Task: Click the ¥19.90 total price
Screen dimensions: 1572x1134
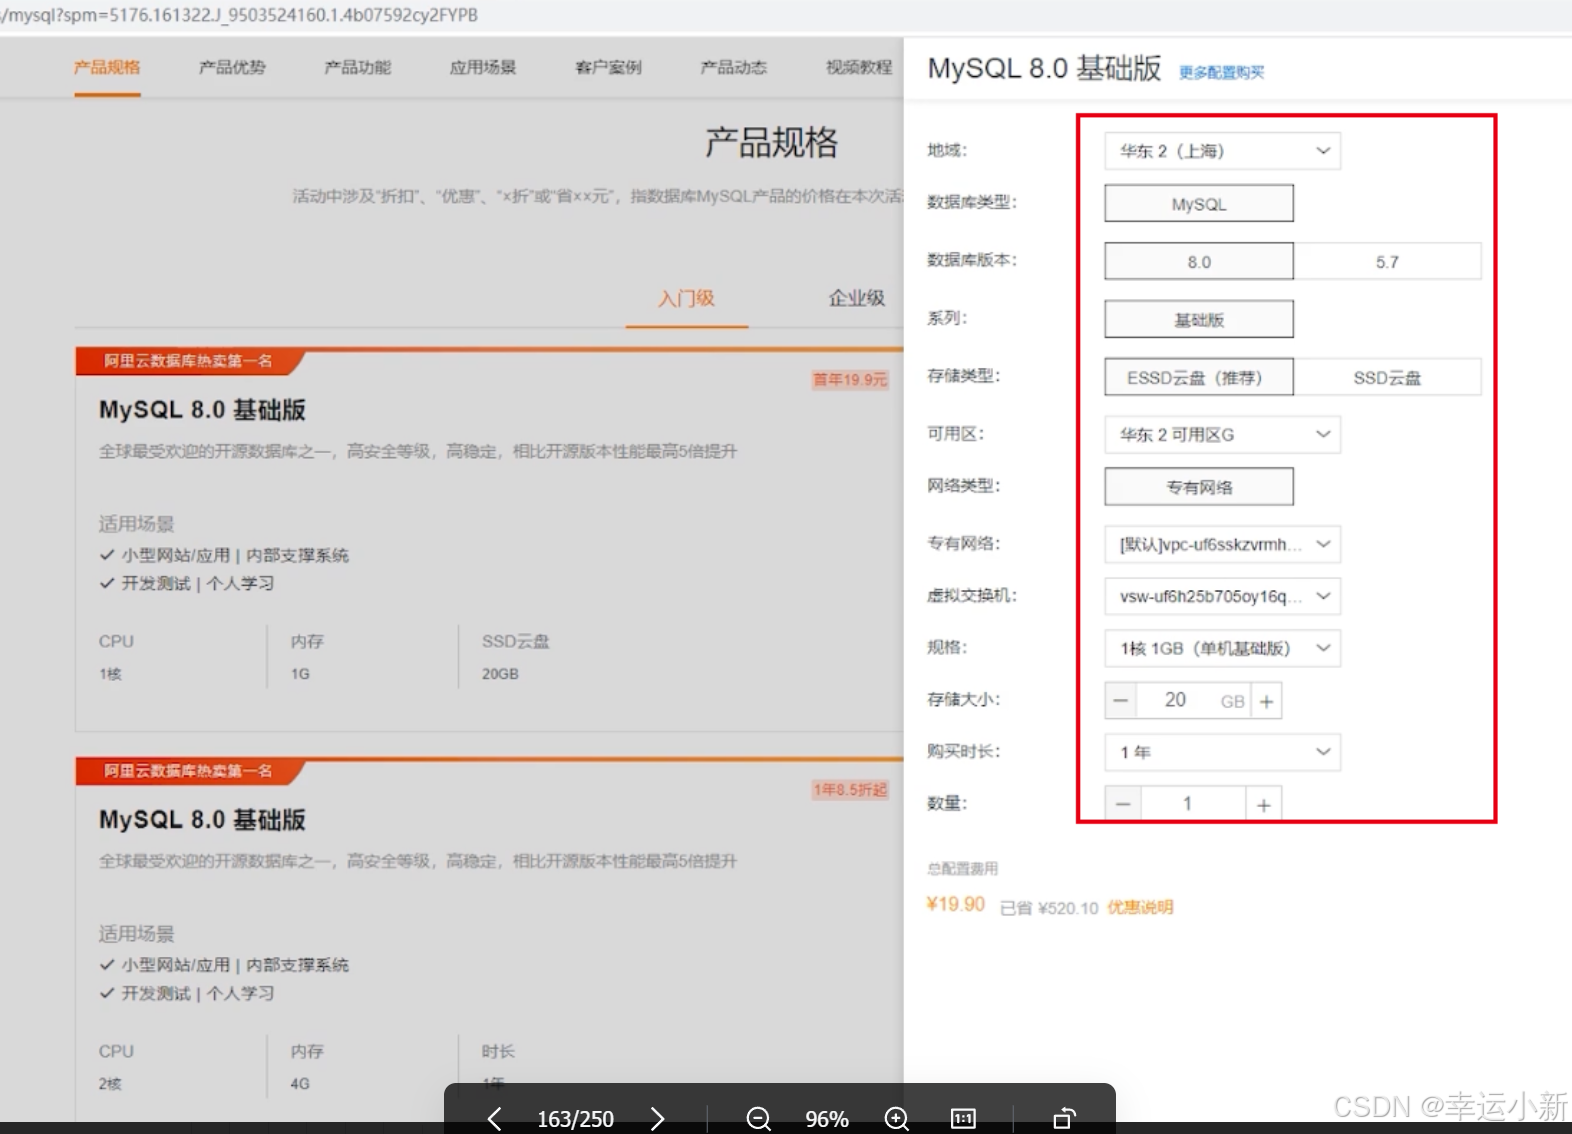Action: tap(956, 905)
